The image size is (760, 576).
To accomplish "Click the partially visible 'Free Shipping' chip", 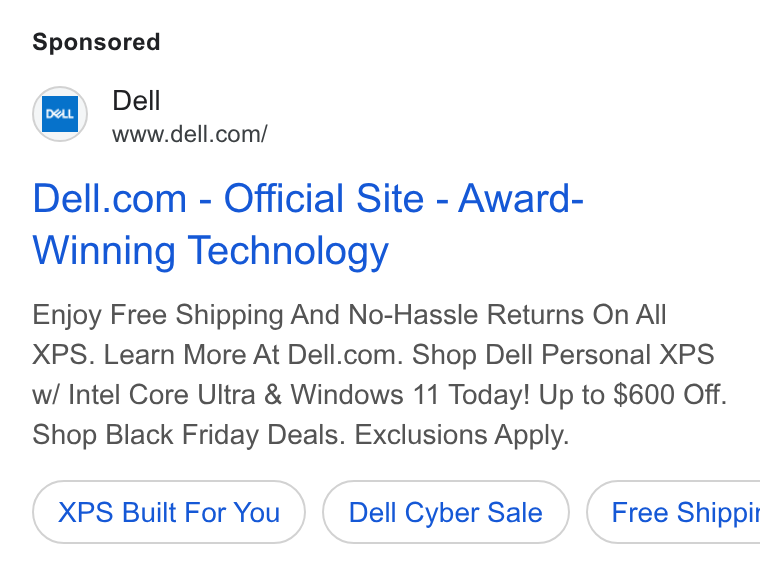I will (x=674, y=512).
